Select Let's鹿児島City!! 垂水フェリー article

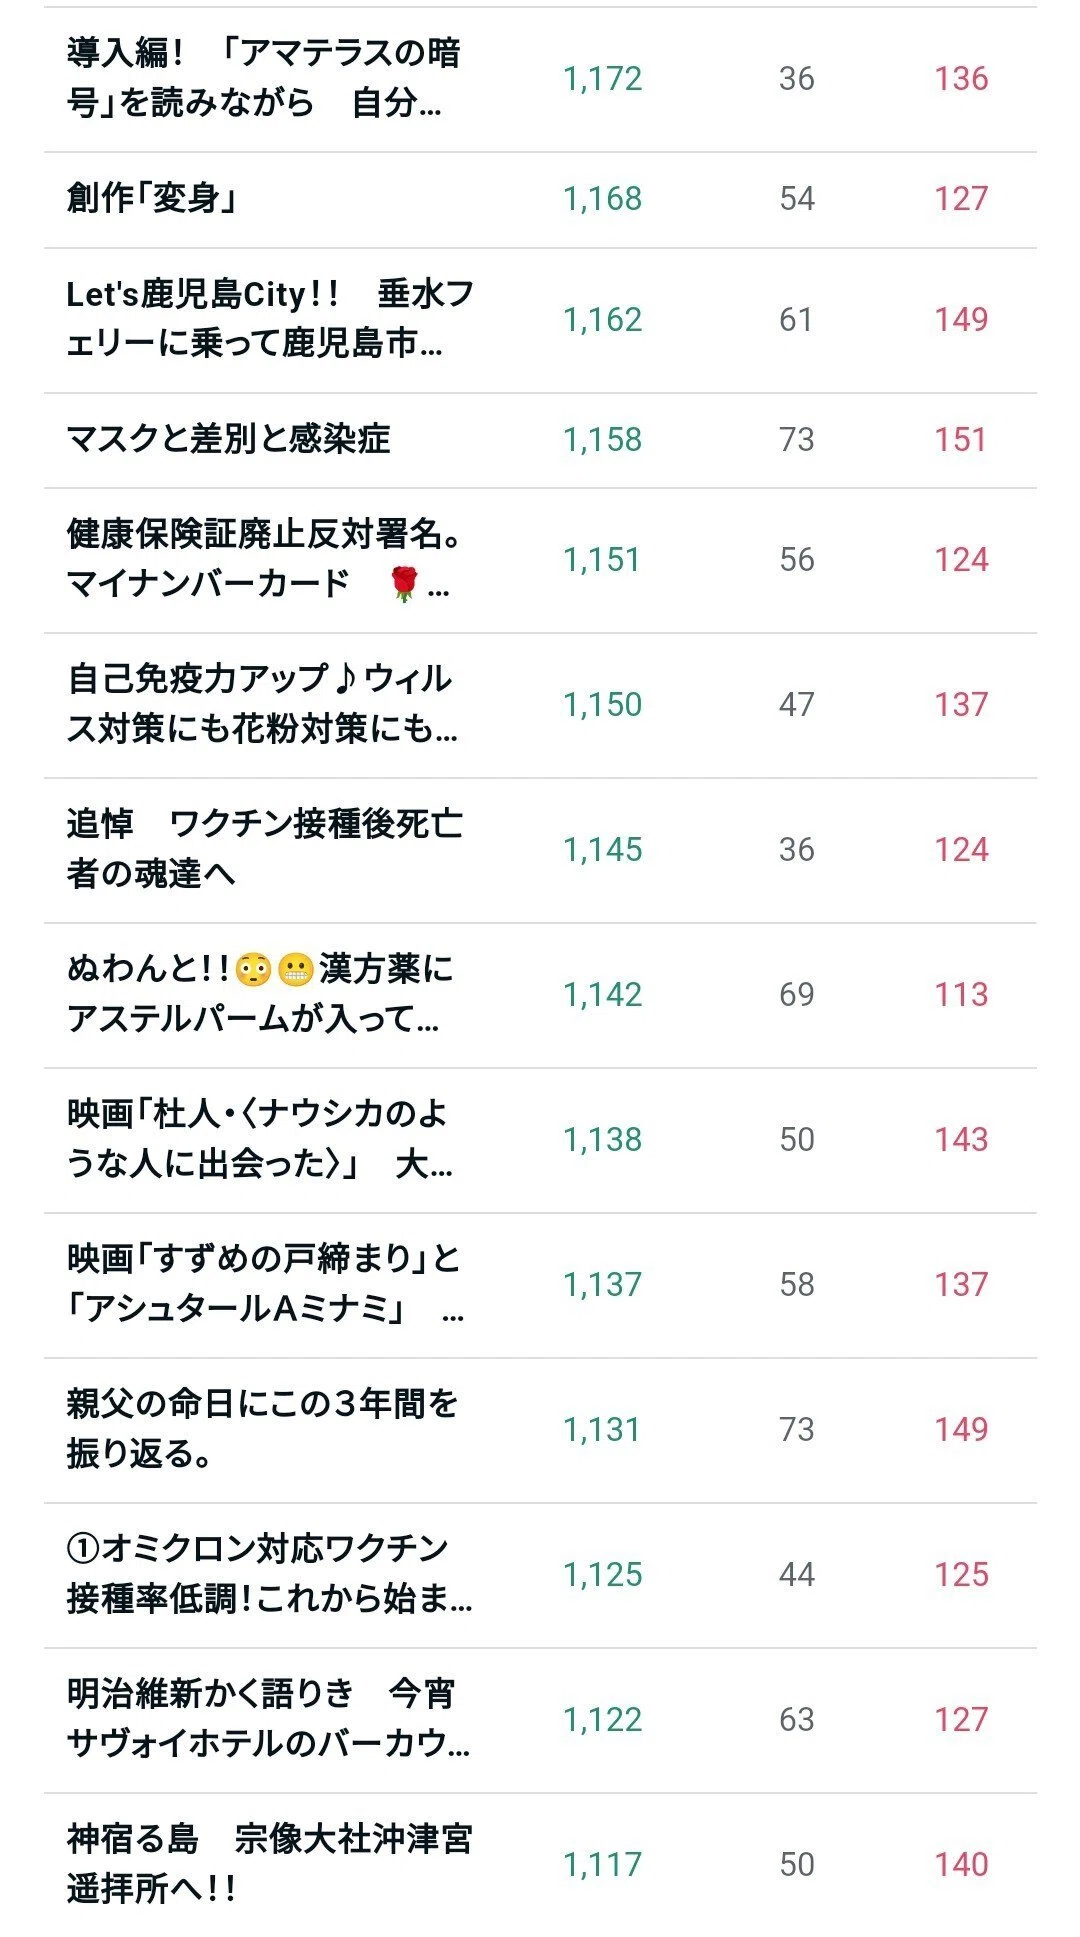[x=270, y=319]
